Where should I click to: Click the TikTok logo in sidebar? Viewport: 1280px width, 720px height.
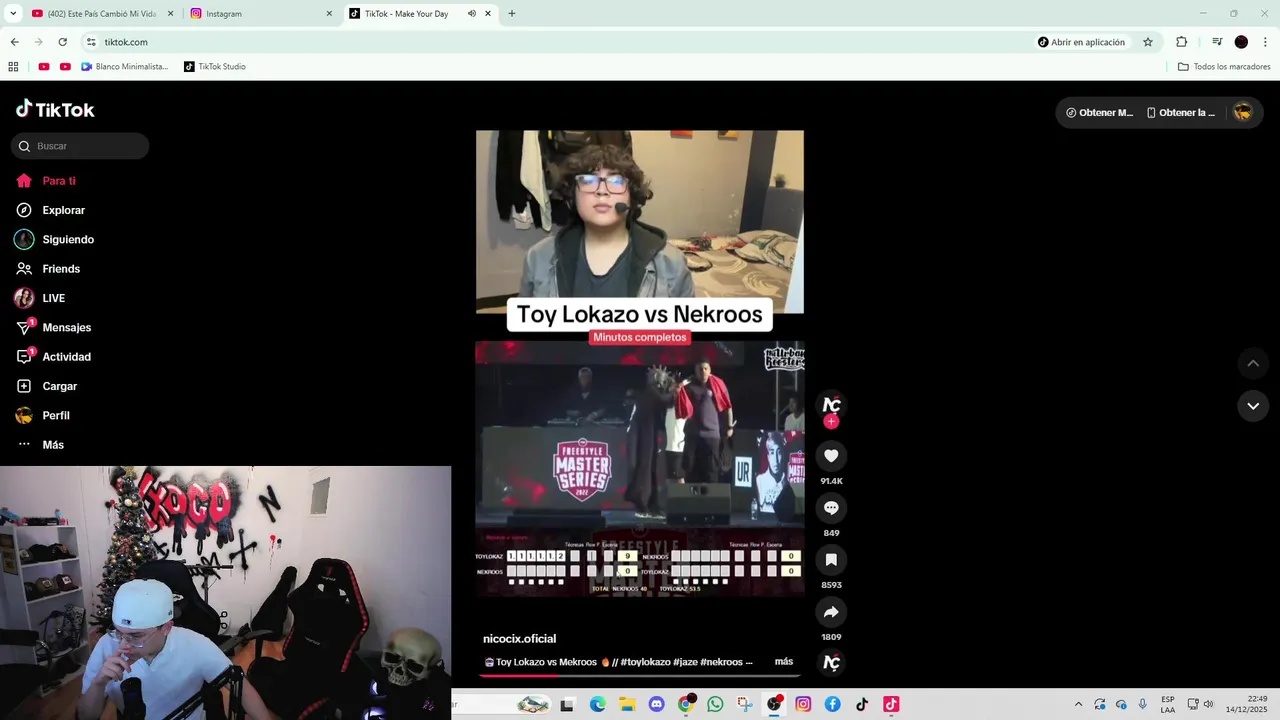(x=55, y=109)
